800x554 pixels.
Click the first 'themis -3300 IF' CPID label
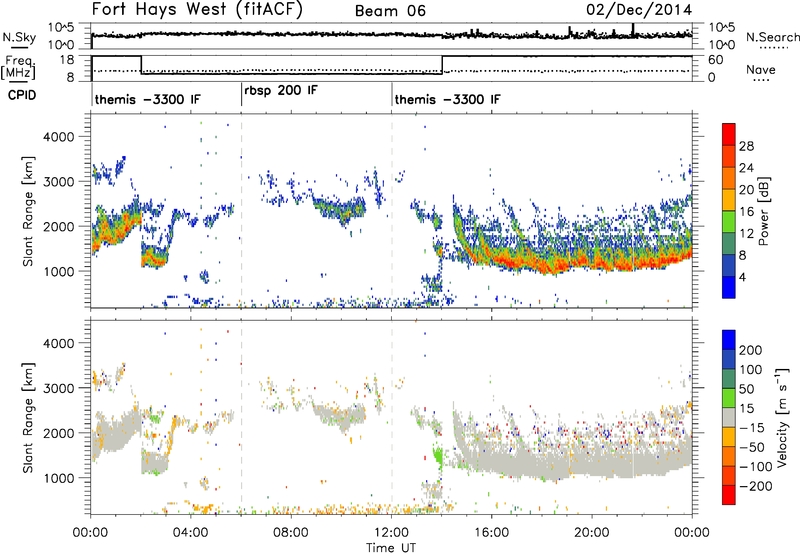point(147,99)
